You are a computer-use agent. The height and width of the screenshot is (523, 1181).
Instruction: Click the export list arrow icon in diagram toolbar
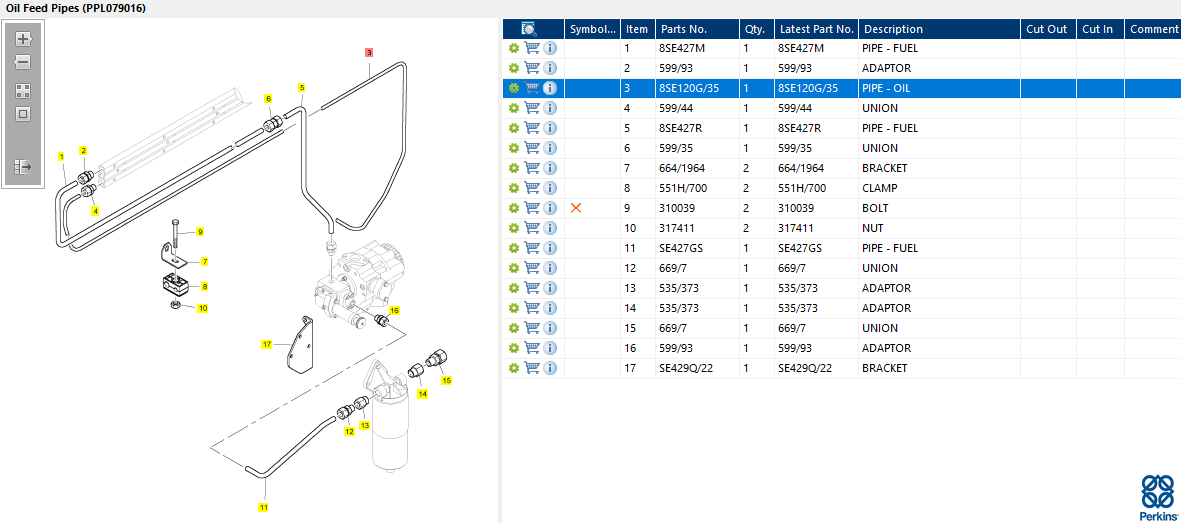[x=23, y=167]
